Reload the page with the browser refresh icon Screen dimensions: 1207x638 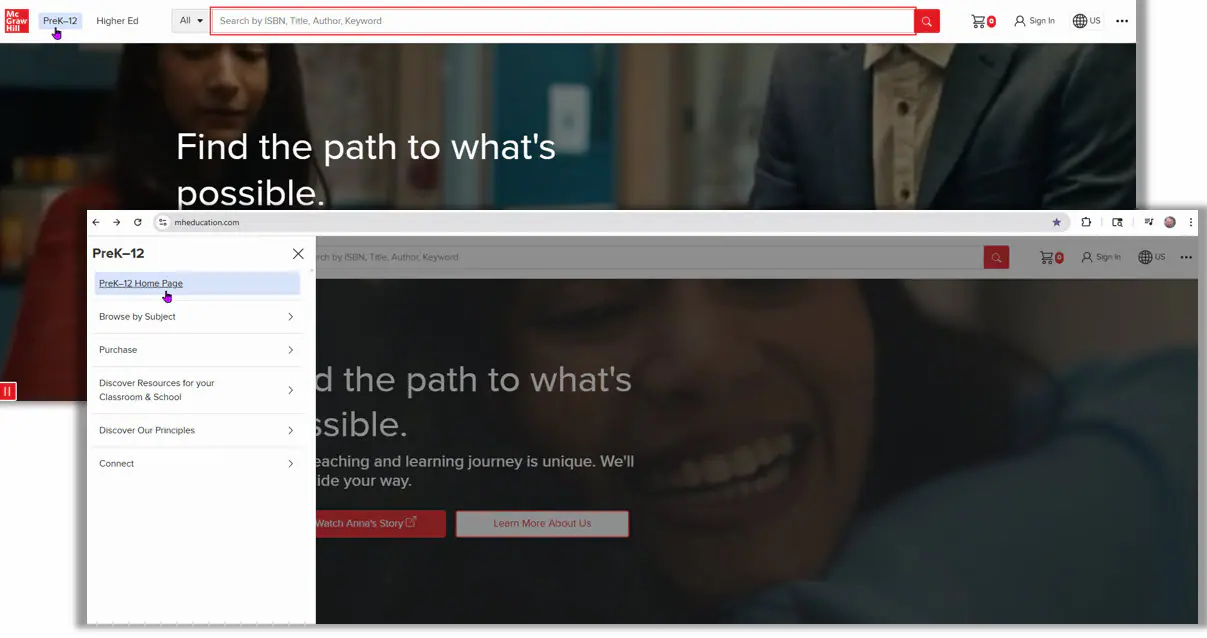click(137, 222)
